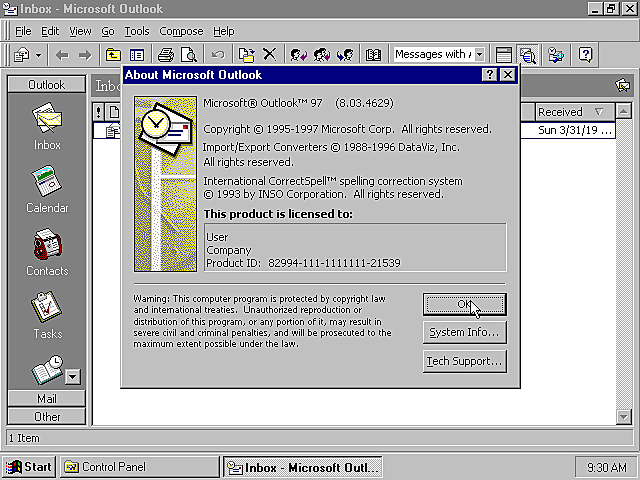The height and width of the screenshot is (480, 640).
Task: Click the Outlook bar scroll down arrow
Action: (x=73, y=376)
